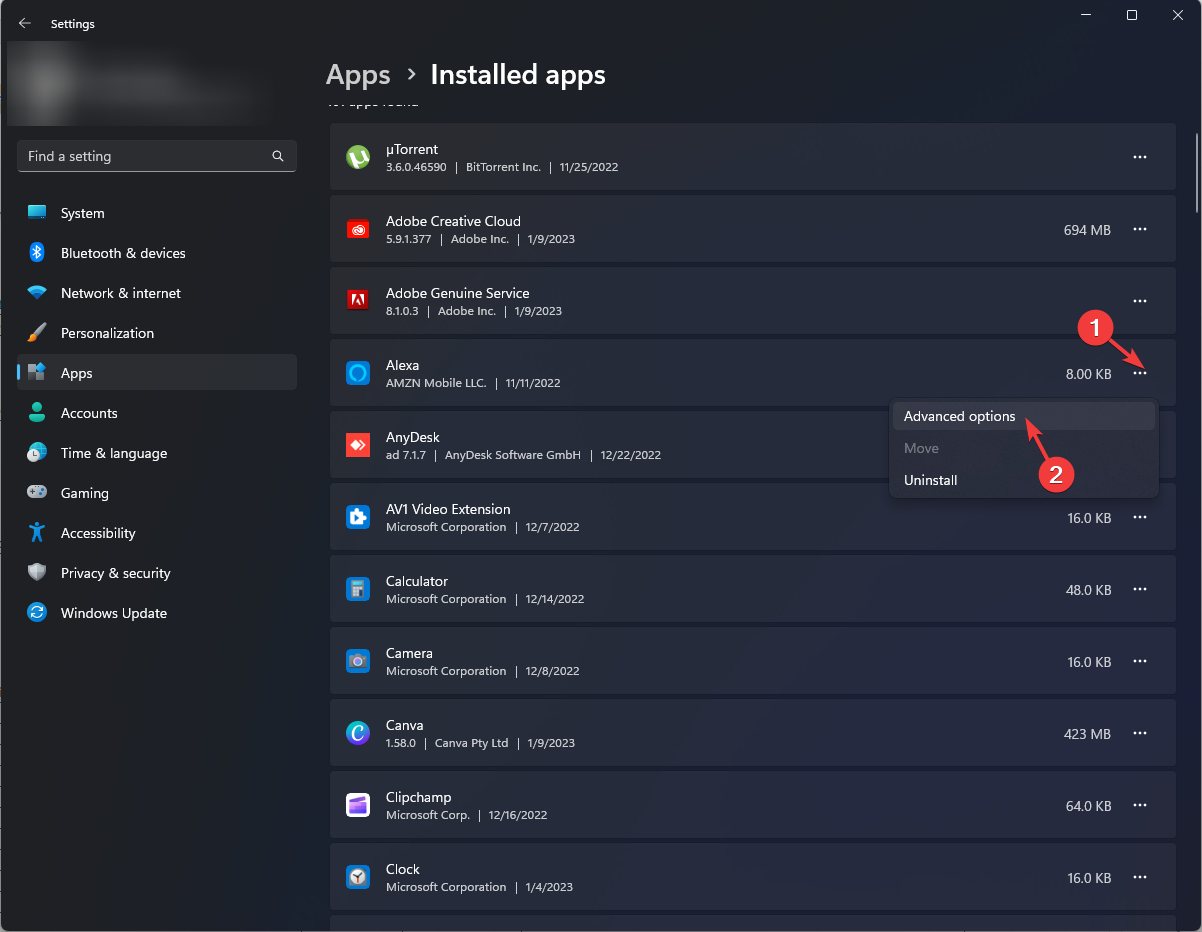Click the Apps breadcrumb link
1202x932 pixels.
click(358, 74)
